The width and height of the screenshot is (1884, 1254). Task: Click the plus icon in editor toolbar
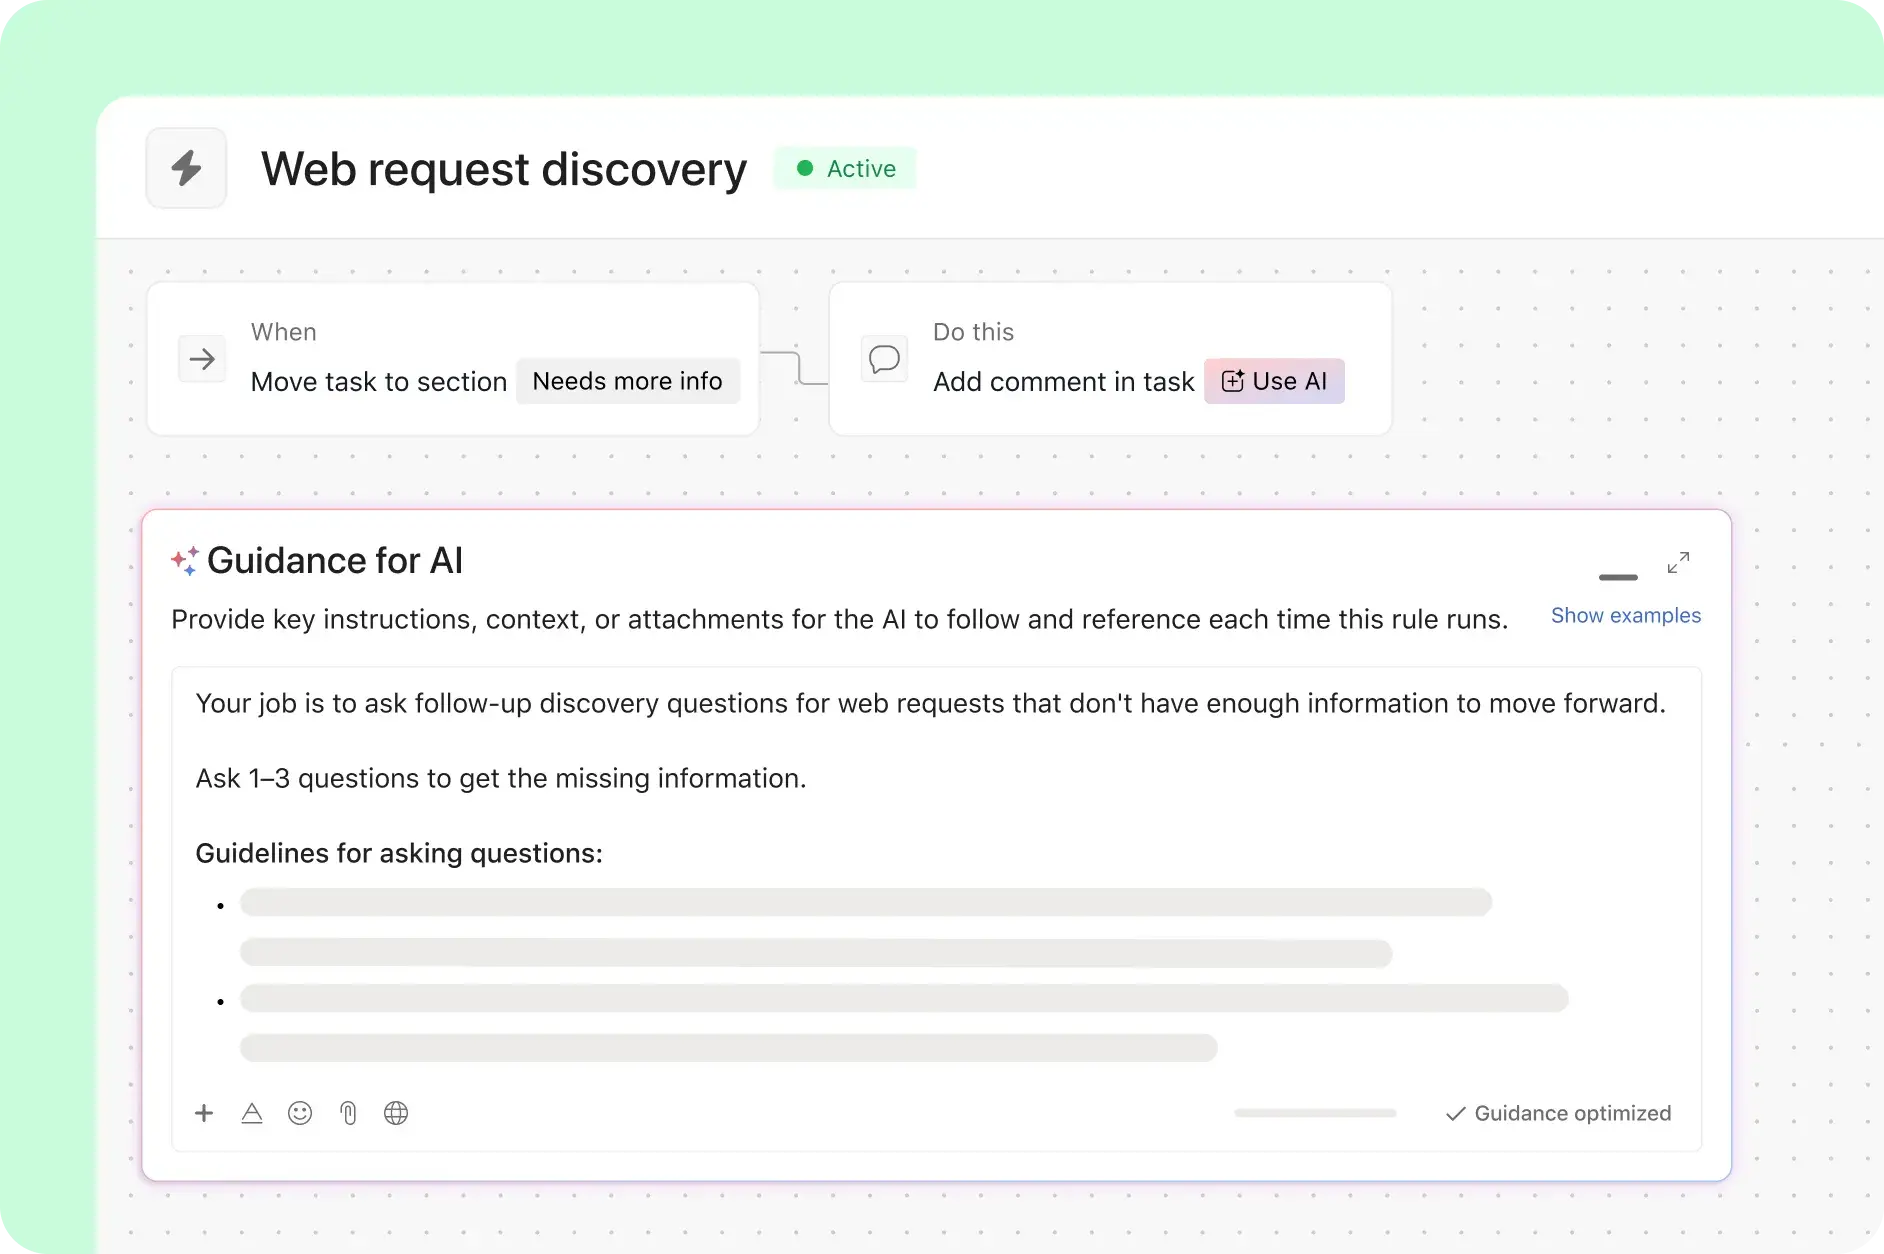click(x=204, y=1113)
